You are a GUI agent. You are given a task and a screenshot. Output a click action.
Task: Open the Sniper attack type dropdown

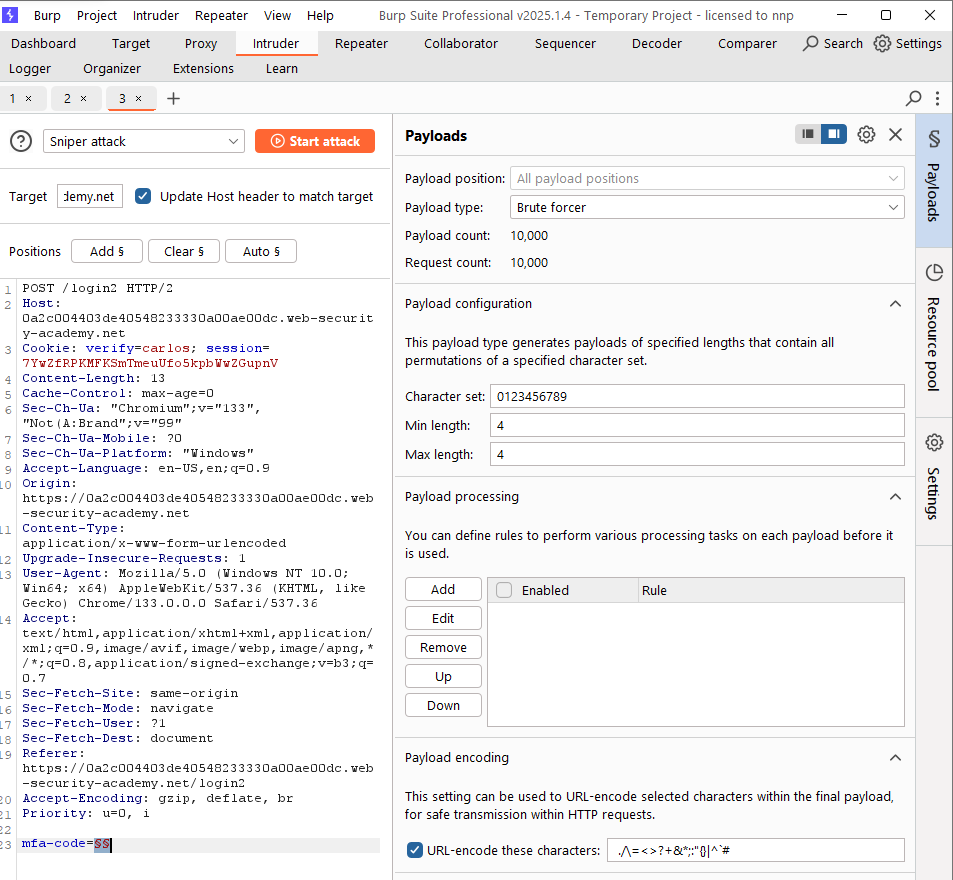[144, 142]
